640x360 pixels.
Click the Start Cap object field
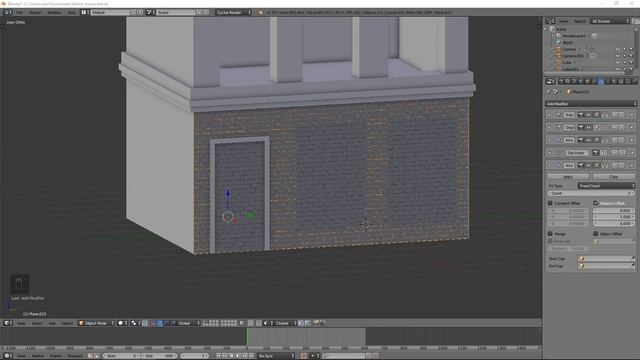606,258
